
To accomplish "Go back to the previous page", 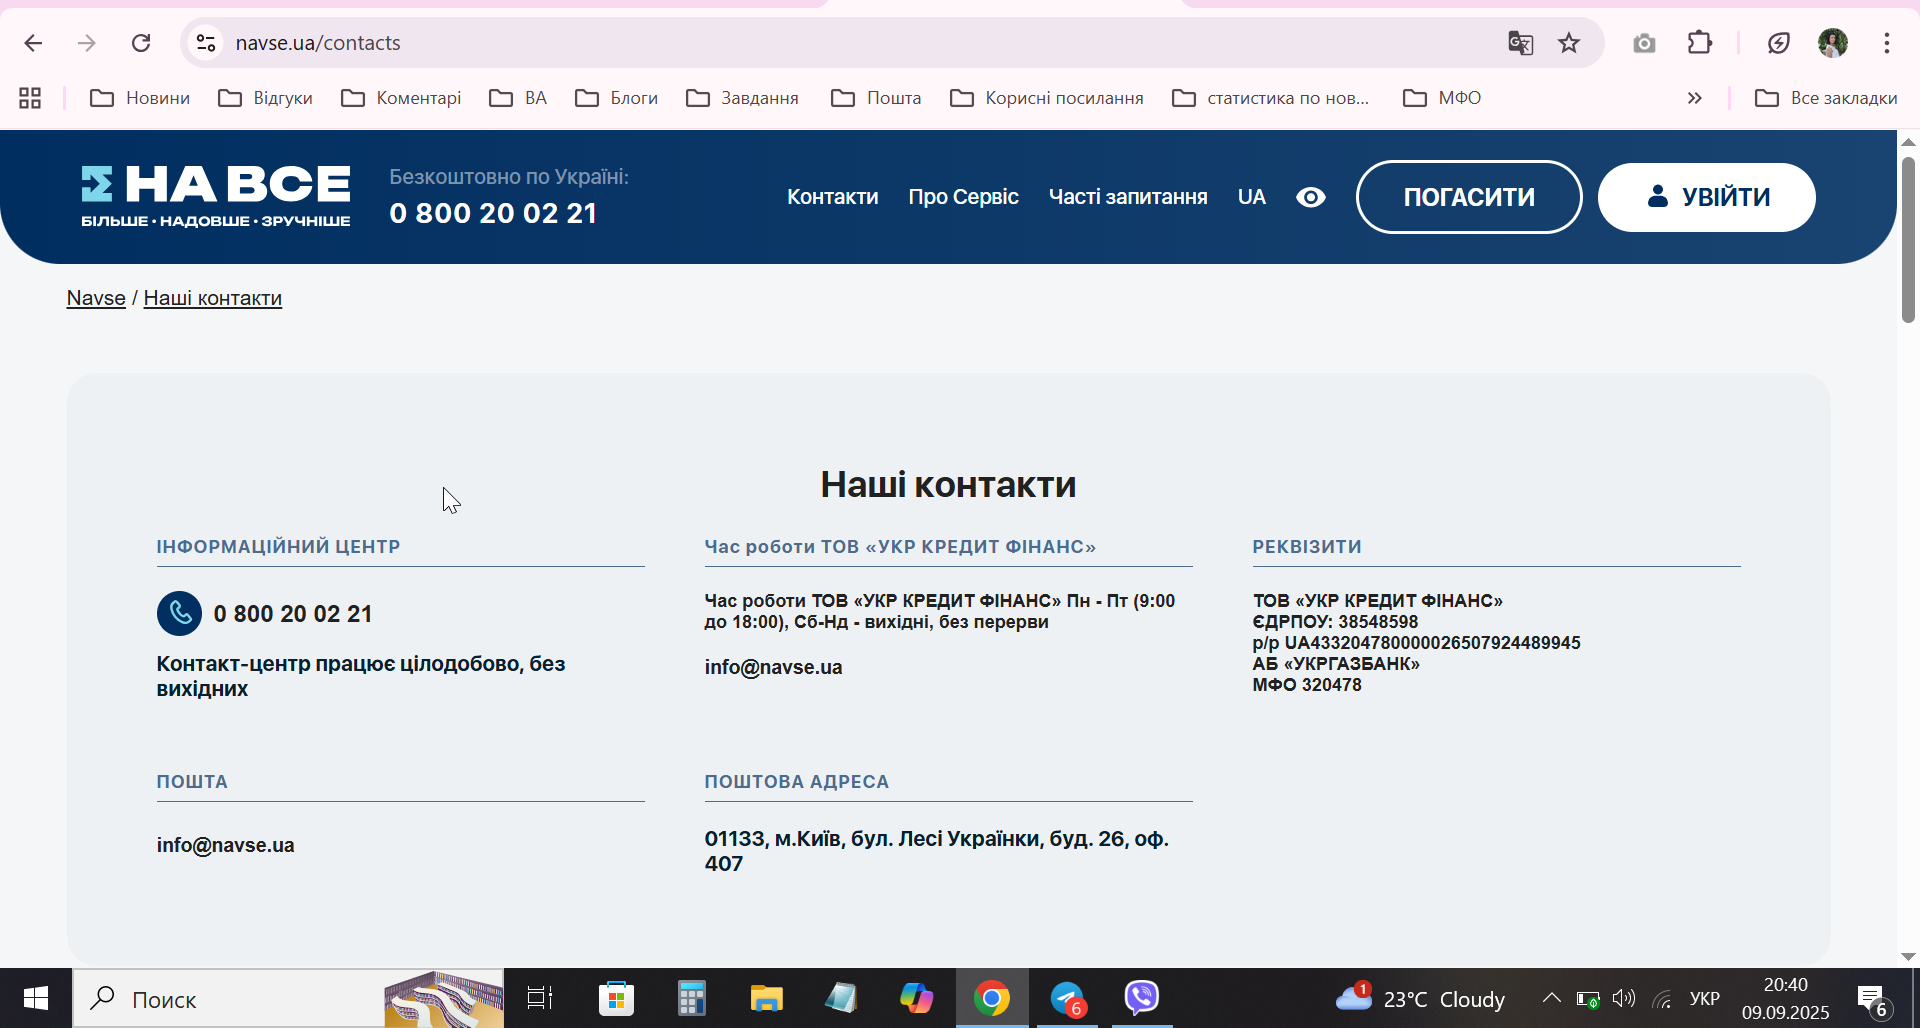I will [x=33, y=43].
